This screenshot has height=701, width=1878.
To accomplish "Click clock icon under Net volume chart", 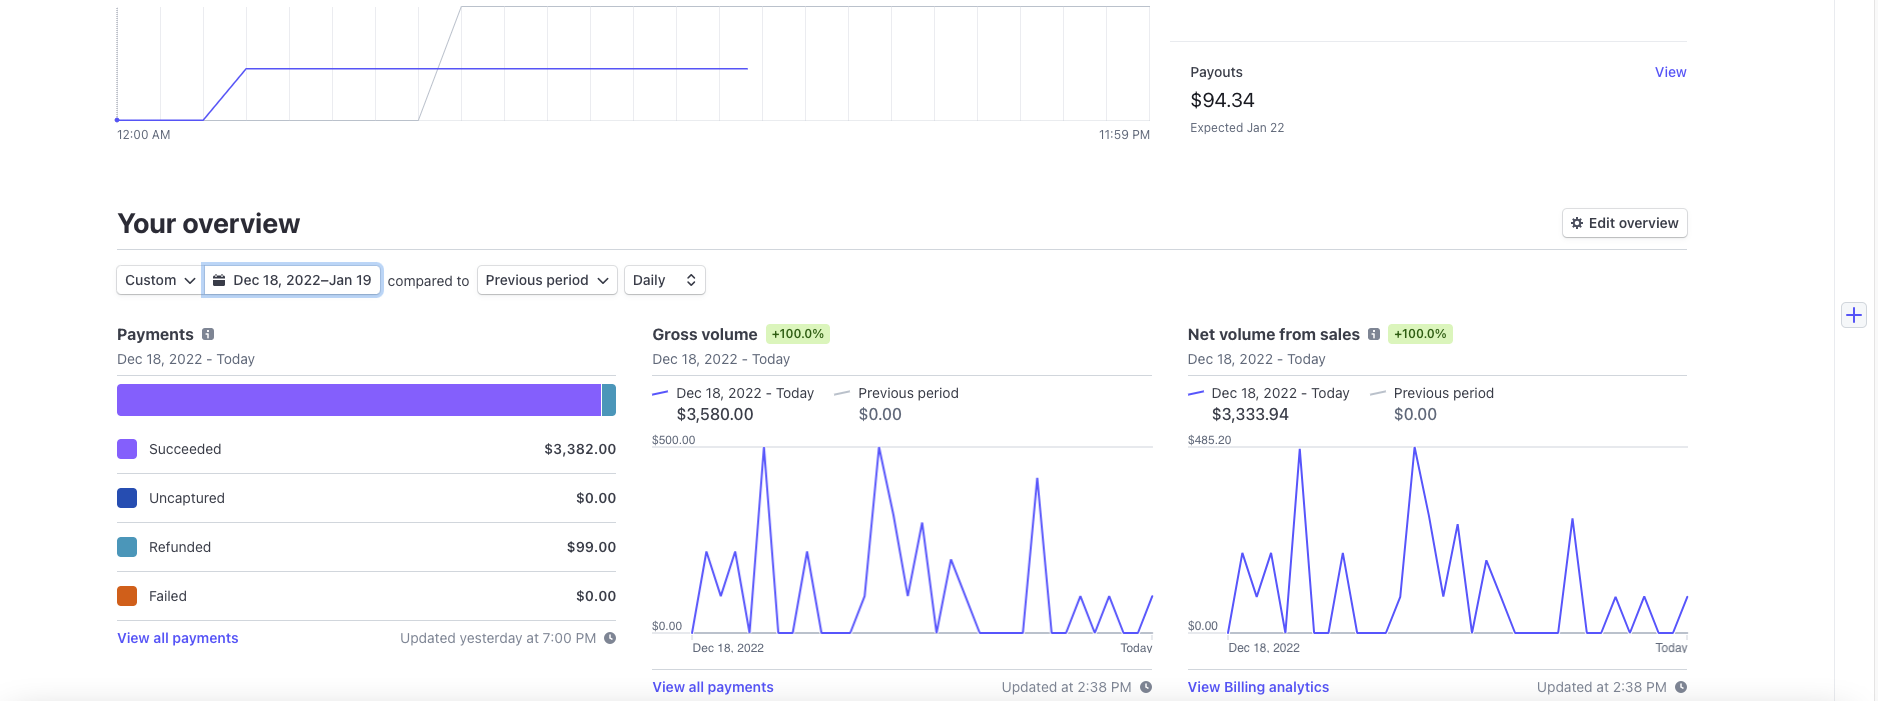I will [x=1681, y=687].
